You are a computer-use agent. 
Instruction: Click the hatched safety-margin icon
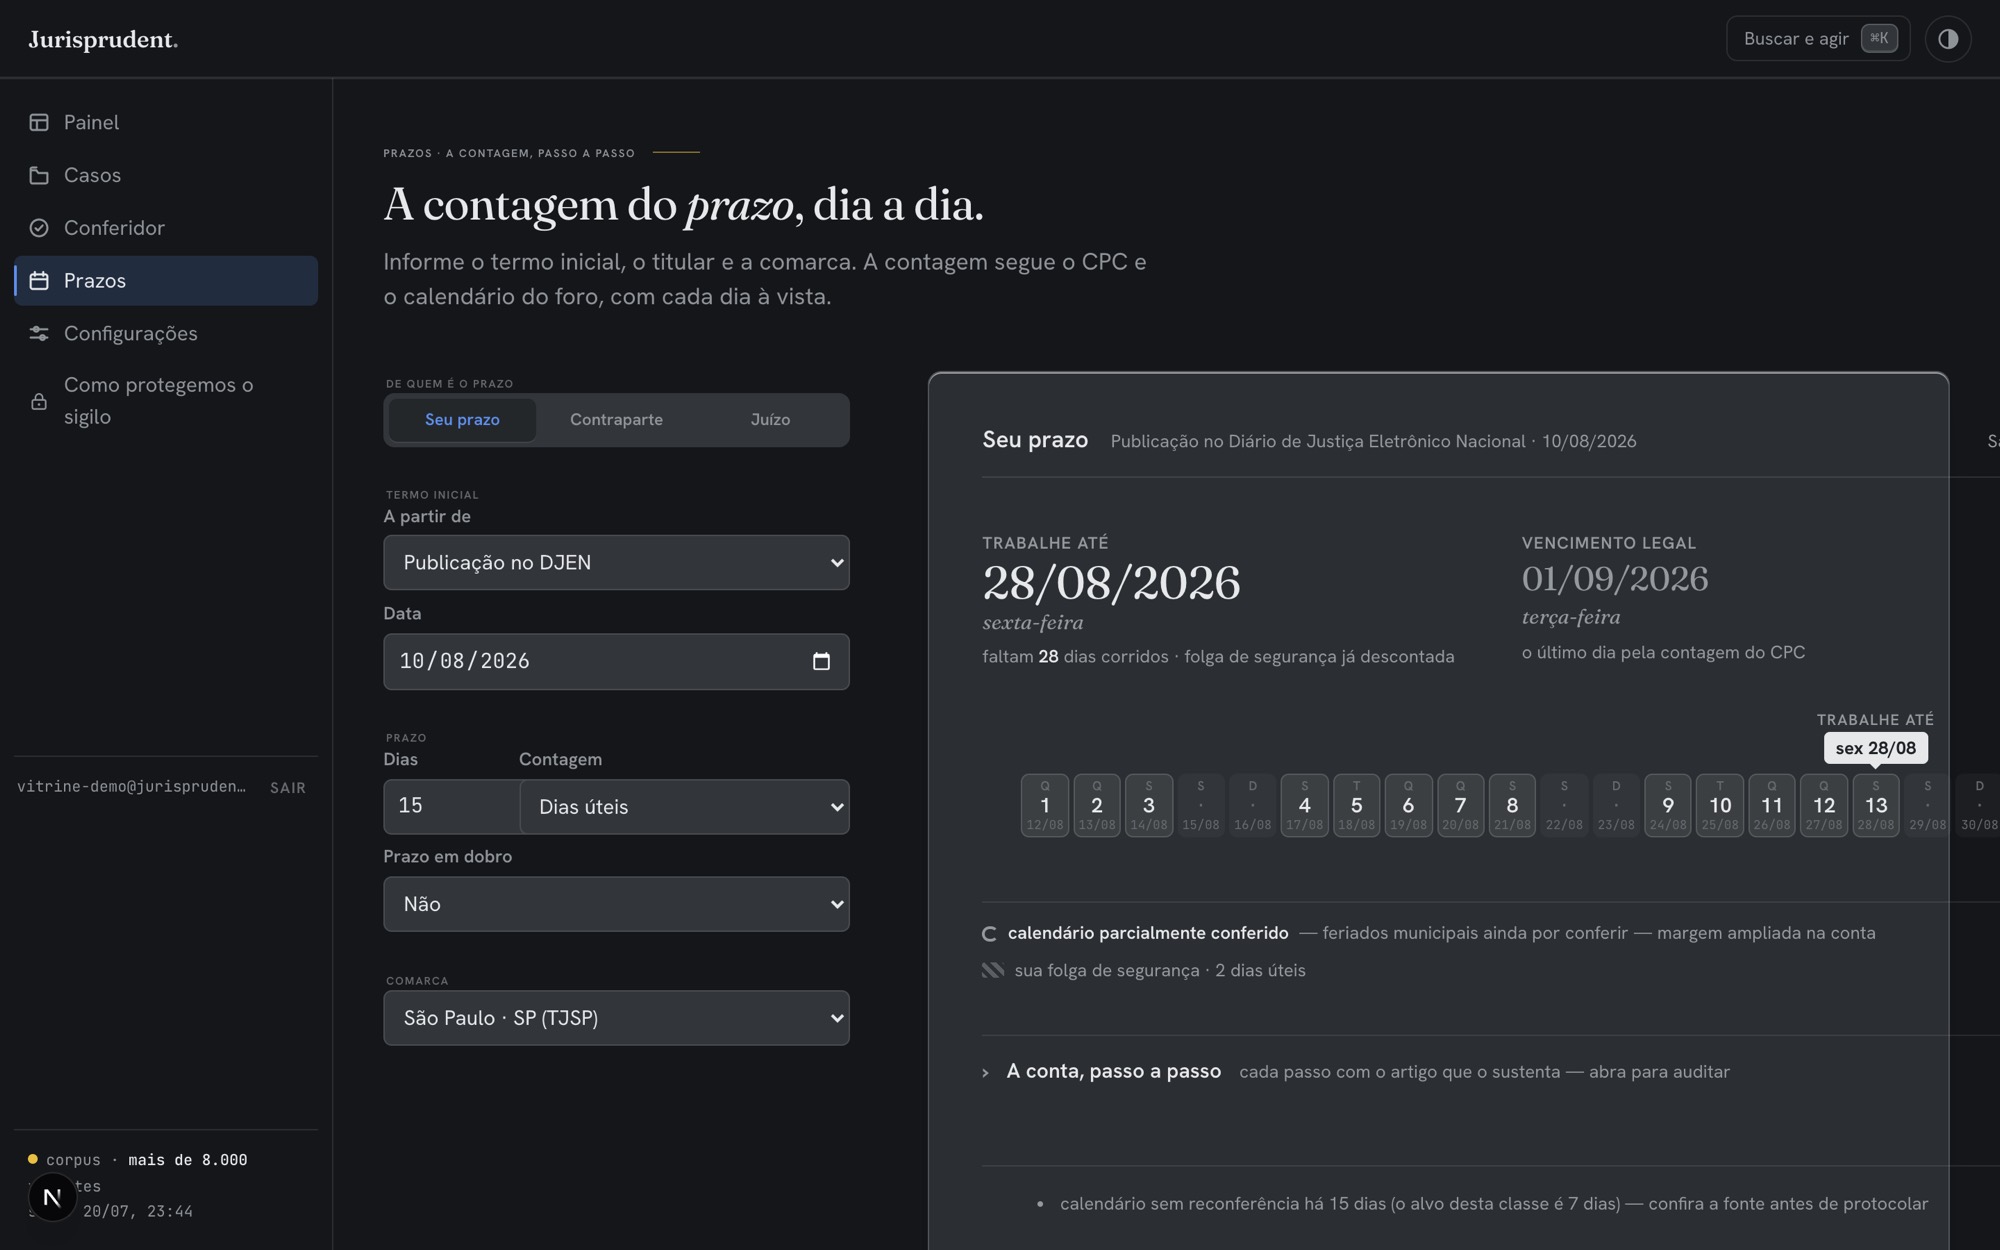(992, 970)
